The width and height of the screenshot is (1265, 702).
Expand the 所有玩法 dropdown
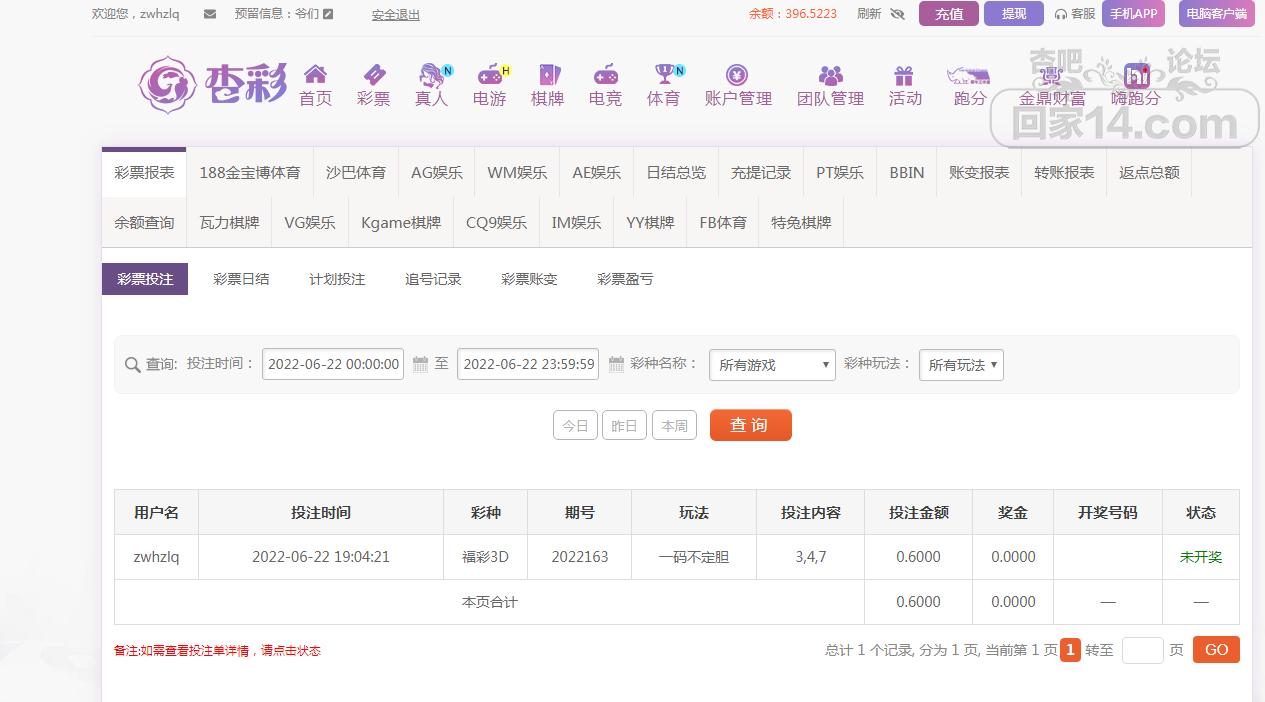[x=961, y=365]
